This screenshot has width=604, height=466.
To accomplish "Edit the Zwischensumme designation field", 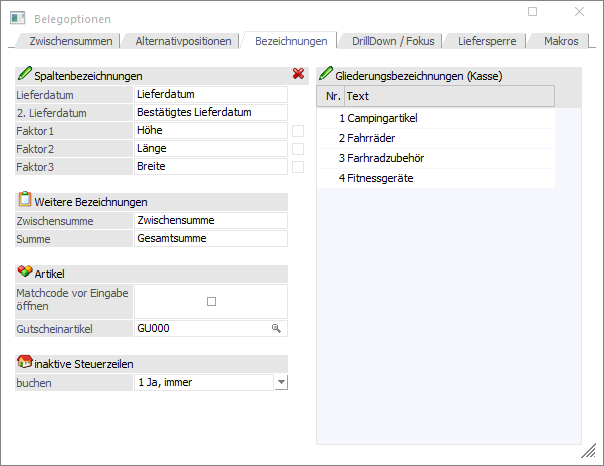I will click(x=211, y=221).
